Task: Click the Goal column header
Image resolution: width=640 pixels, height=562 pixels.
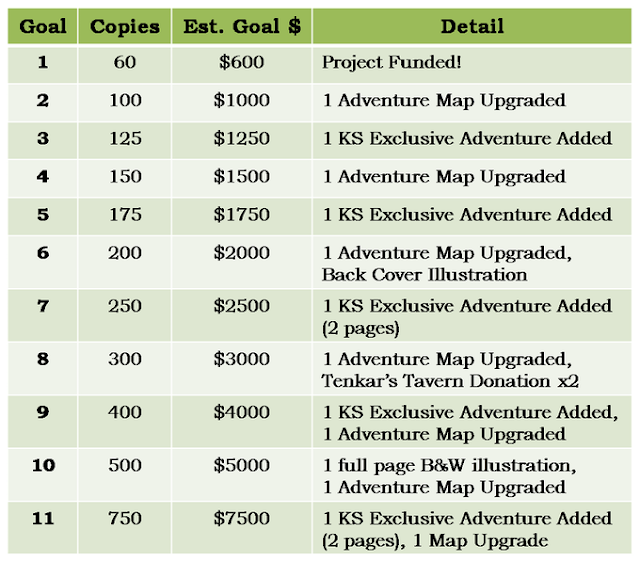Action: coord(42,26)
